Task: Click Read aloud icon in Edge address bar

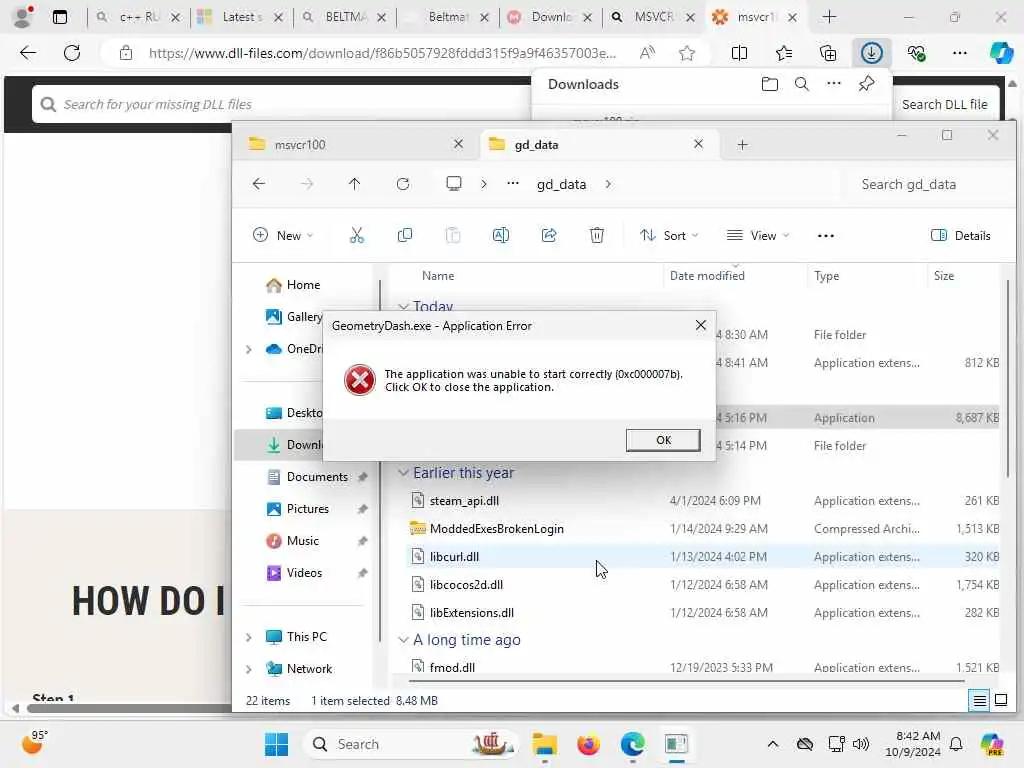Action: [x=647, y=53]
